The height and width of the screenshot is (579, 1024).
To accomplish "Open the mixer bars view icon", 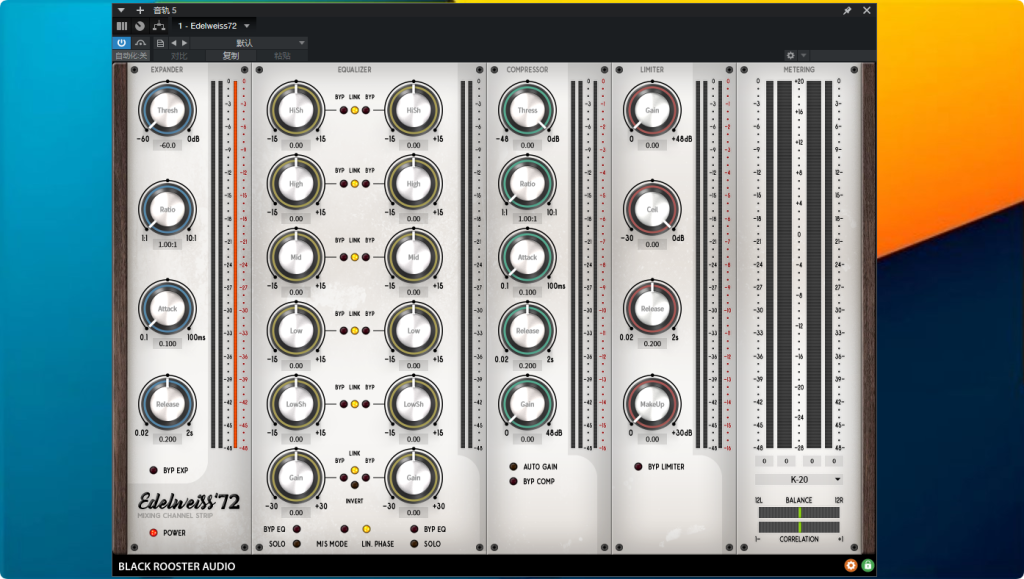I will (x=121, y=26).
